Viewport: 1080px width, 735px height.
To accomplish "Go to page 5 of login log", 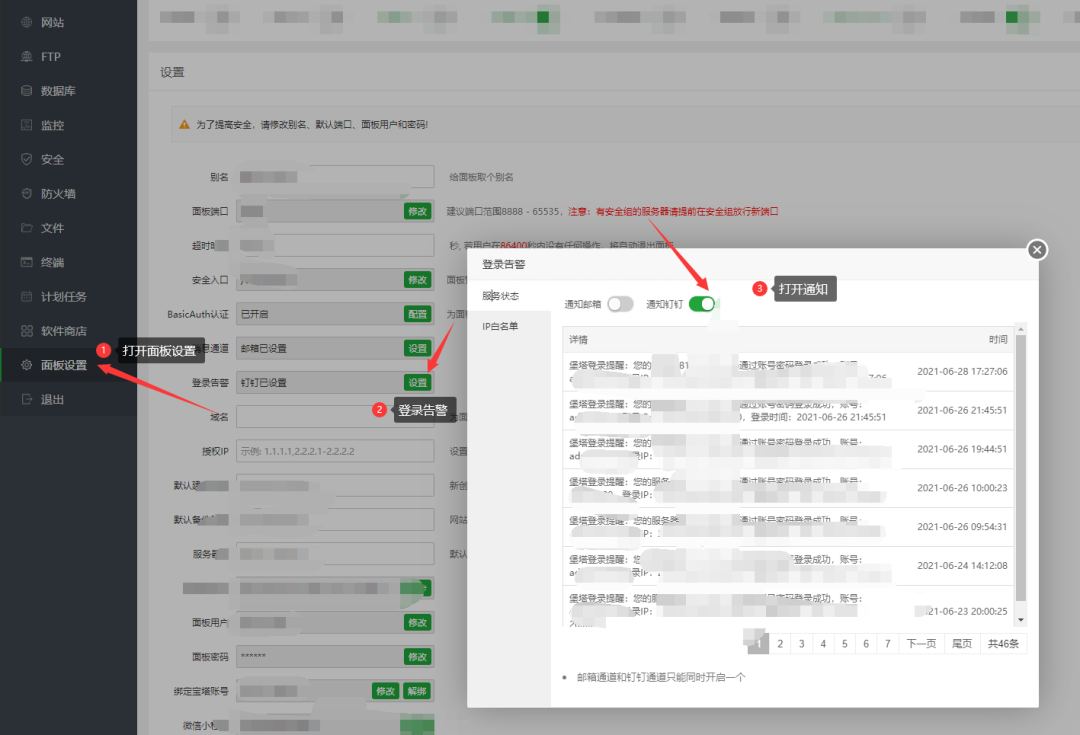I will (x=844, y=643).
